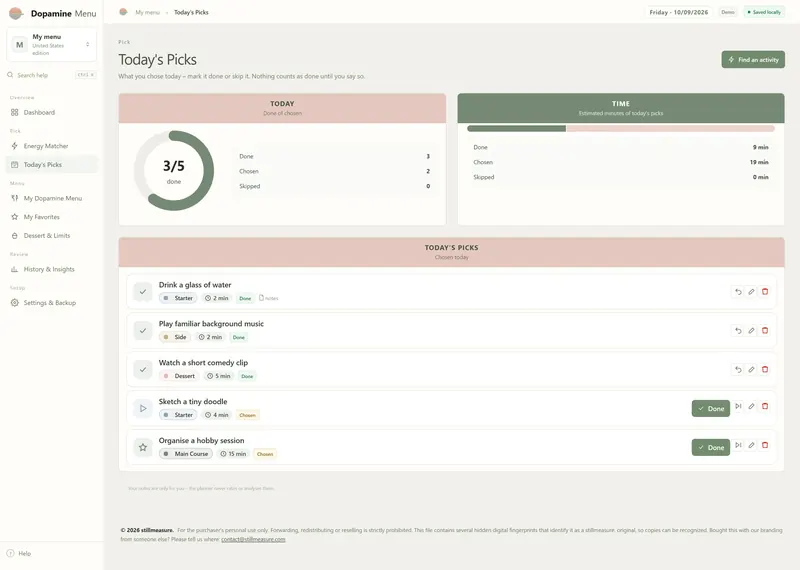Toggle checkmark for Drink a glass of water
This screenshot has width=800, height=570.
[x=143, y=292]
